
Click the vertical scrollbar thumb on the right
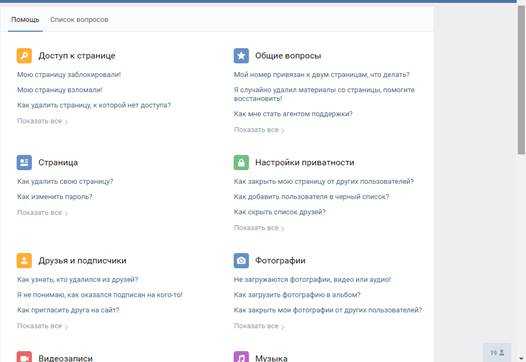tap(521, 80)
